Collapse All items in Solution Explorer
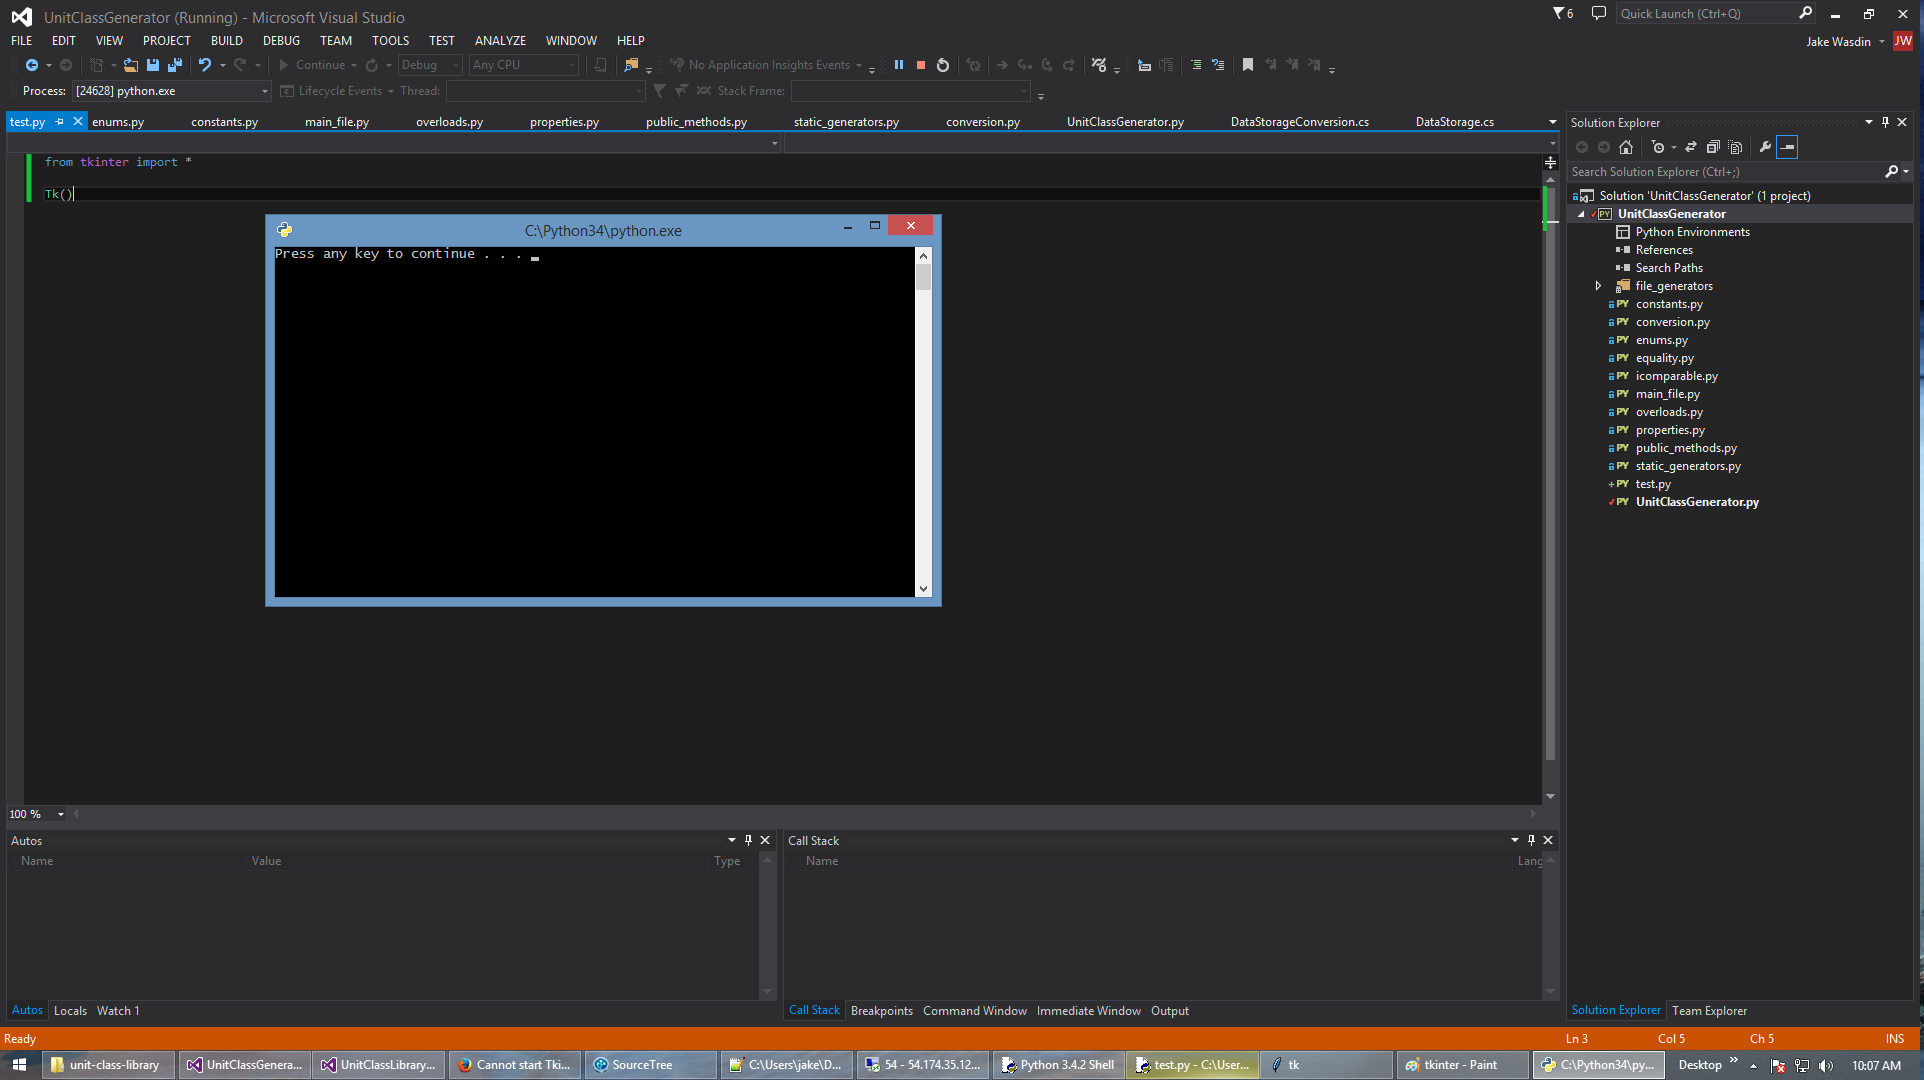Image resolution: width=1924 pixels, height=1084 pixels. 1712,147
